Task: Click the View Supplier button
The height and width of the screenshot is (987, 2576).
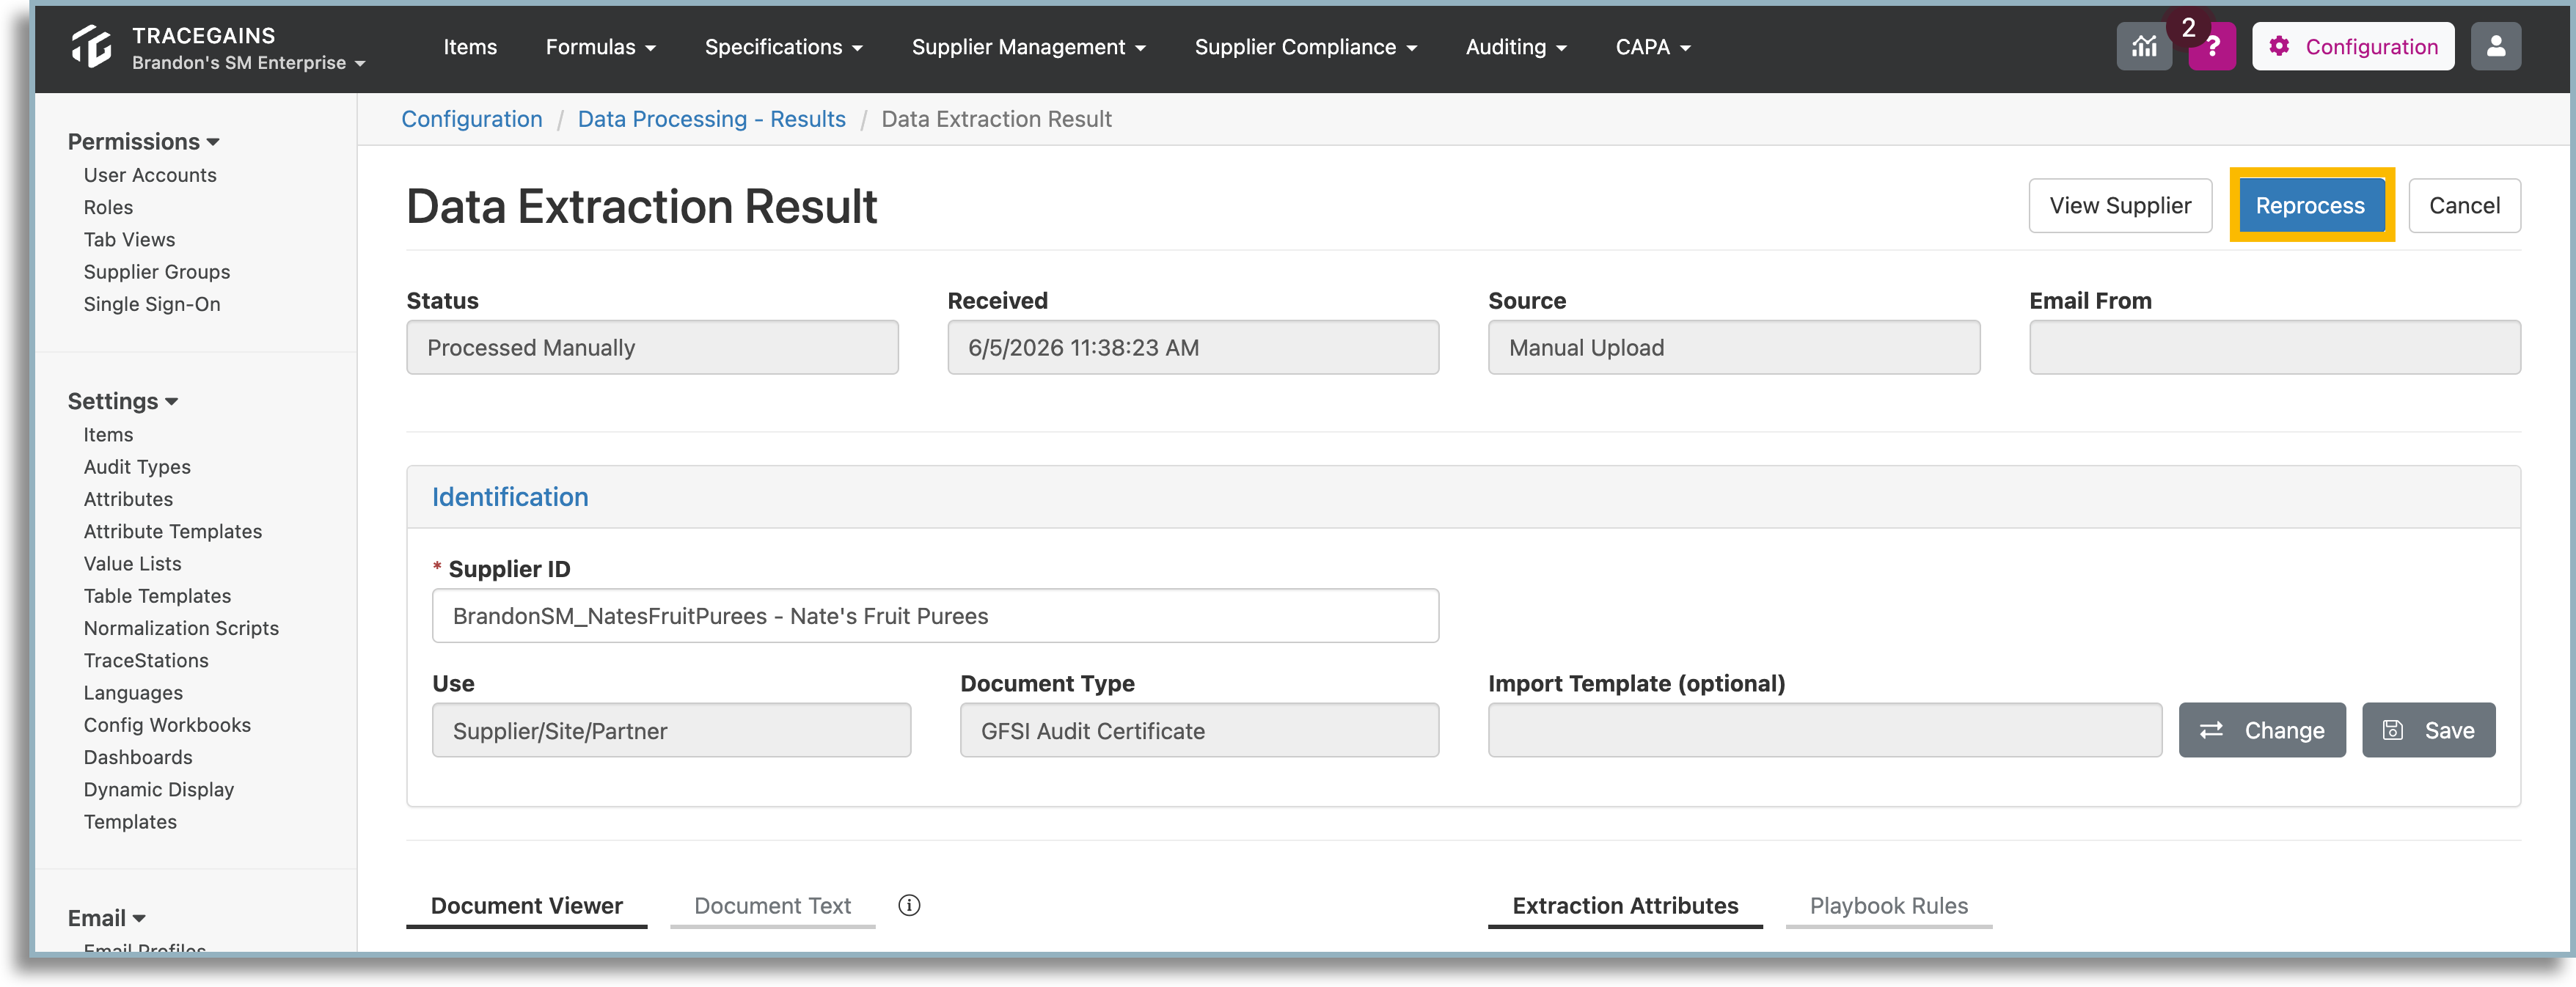Action: click(x=2120, y=205)
